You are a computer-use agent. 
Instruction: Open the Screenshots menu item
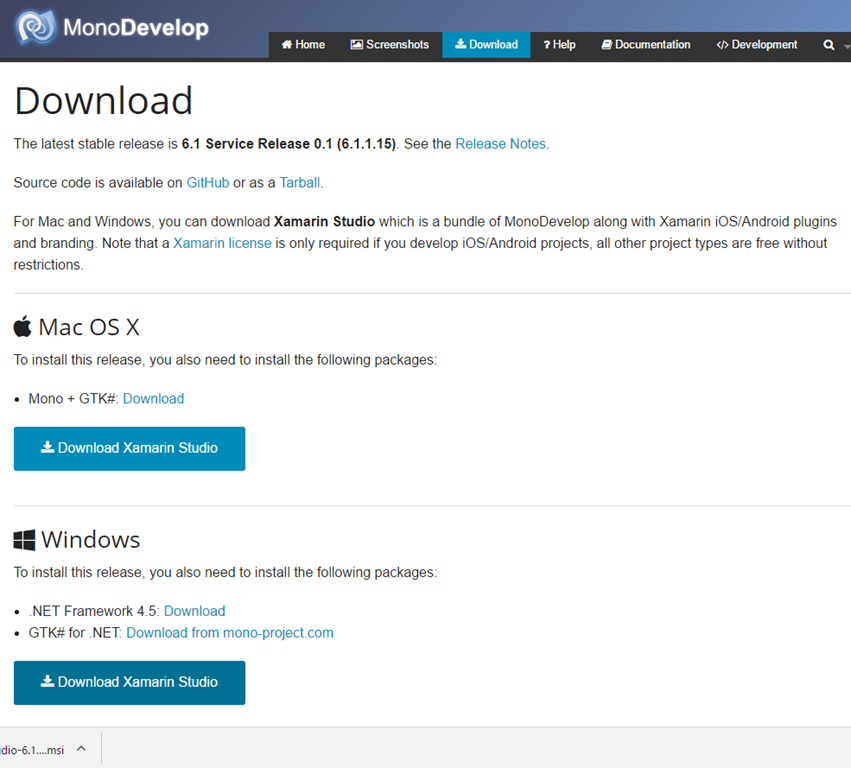(x=390, y=45)
